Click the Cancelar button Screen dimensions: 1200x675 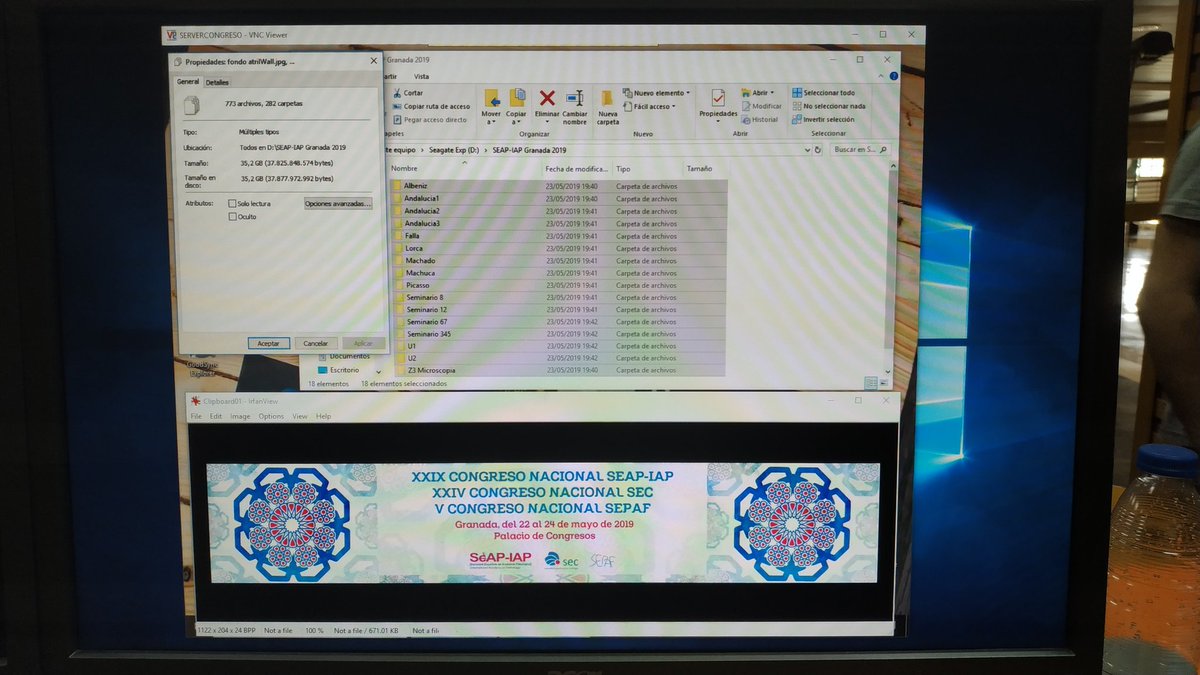pyautogui.click(x=315, y=343)
